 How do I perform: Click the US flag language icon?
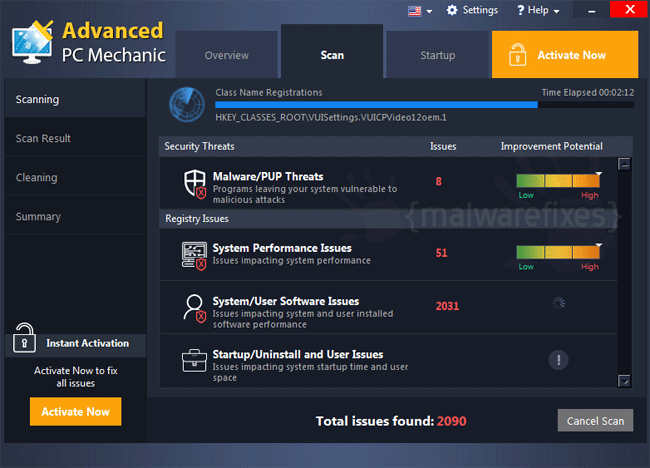[415, 11]
